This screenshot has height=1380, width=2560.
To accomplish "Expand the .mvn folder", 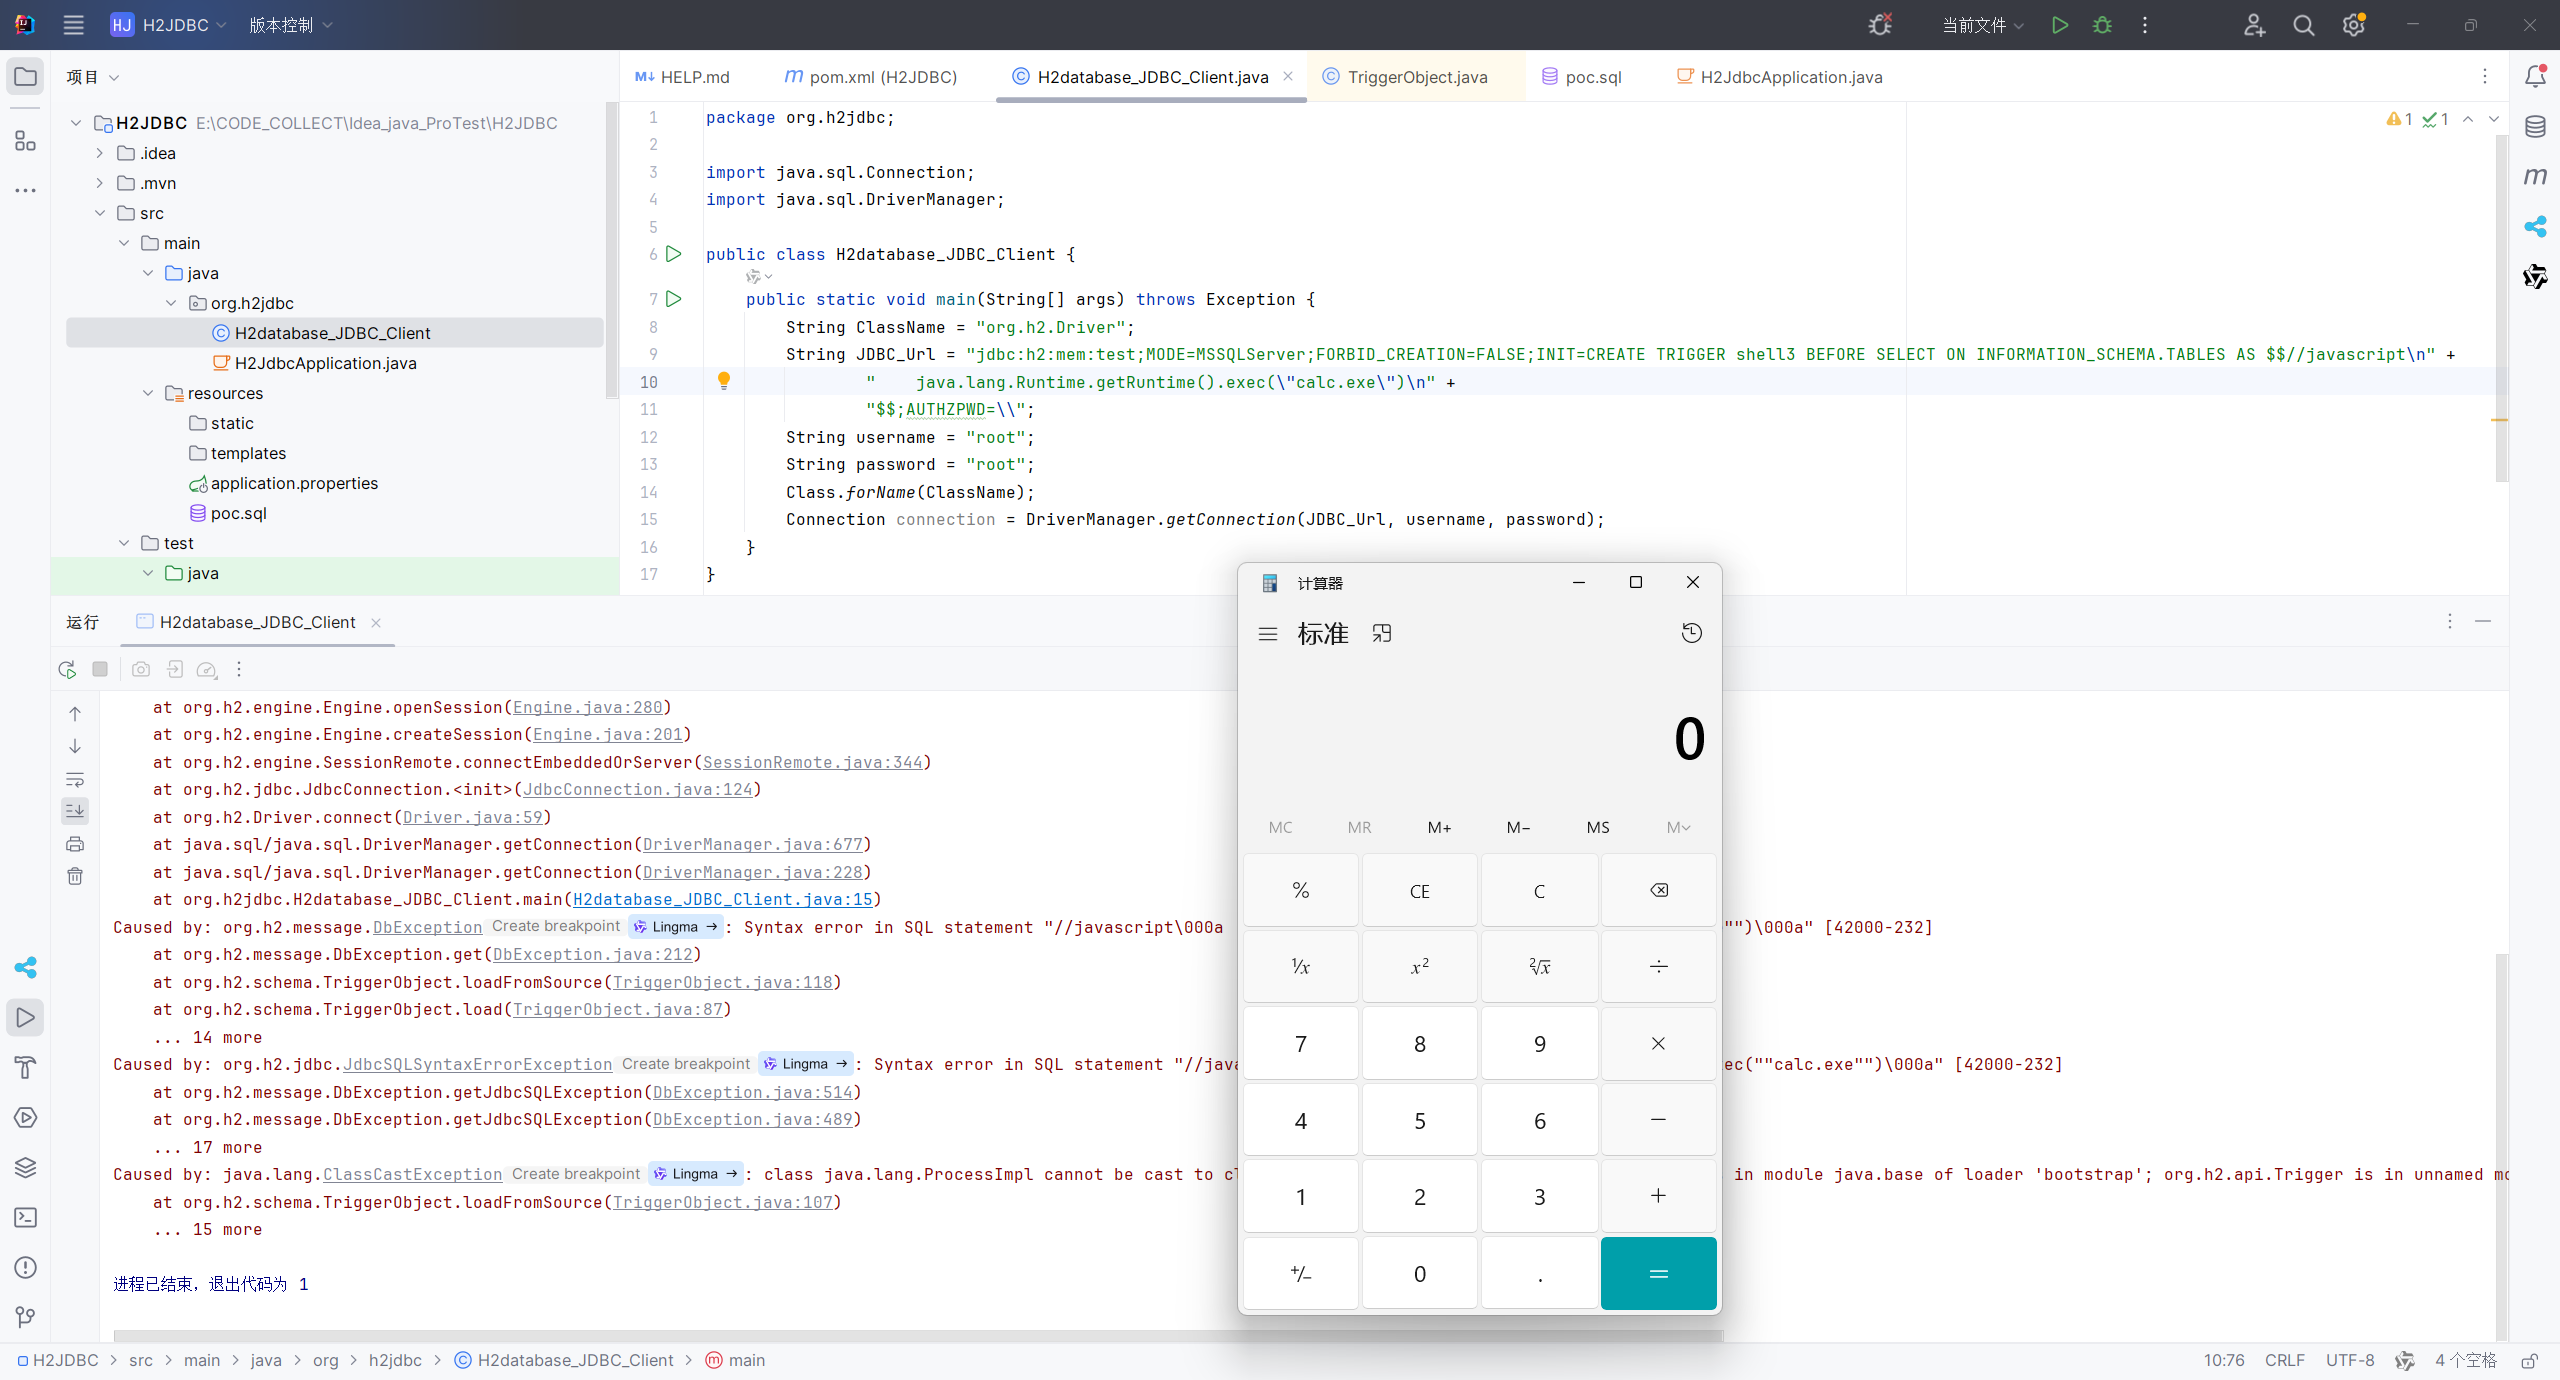I will 100,183.
